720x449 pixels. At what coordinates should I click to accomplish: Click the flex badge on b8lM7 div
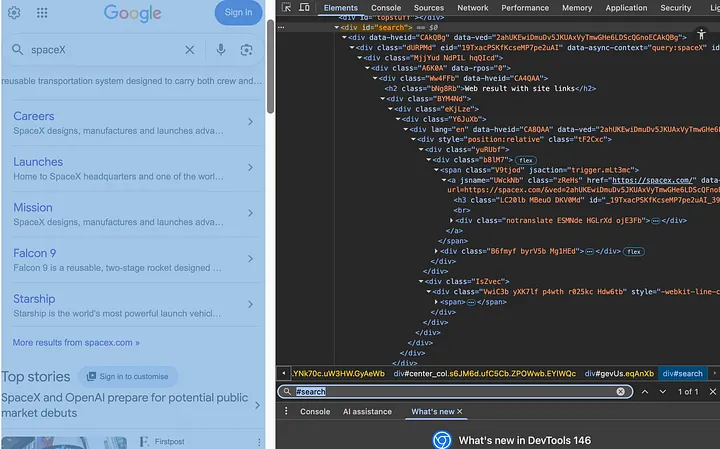[525, 160]
